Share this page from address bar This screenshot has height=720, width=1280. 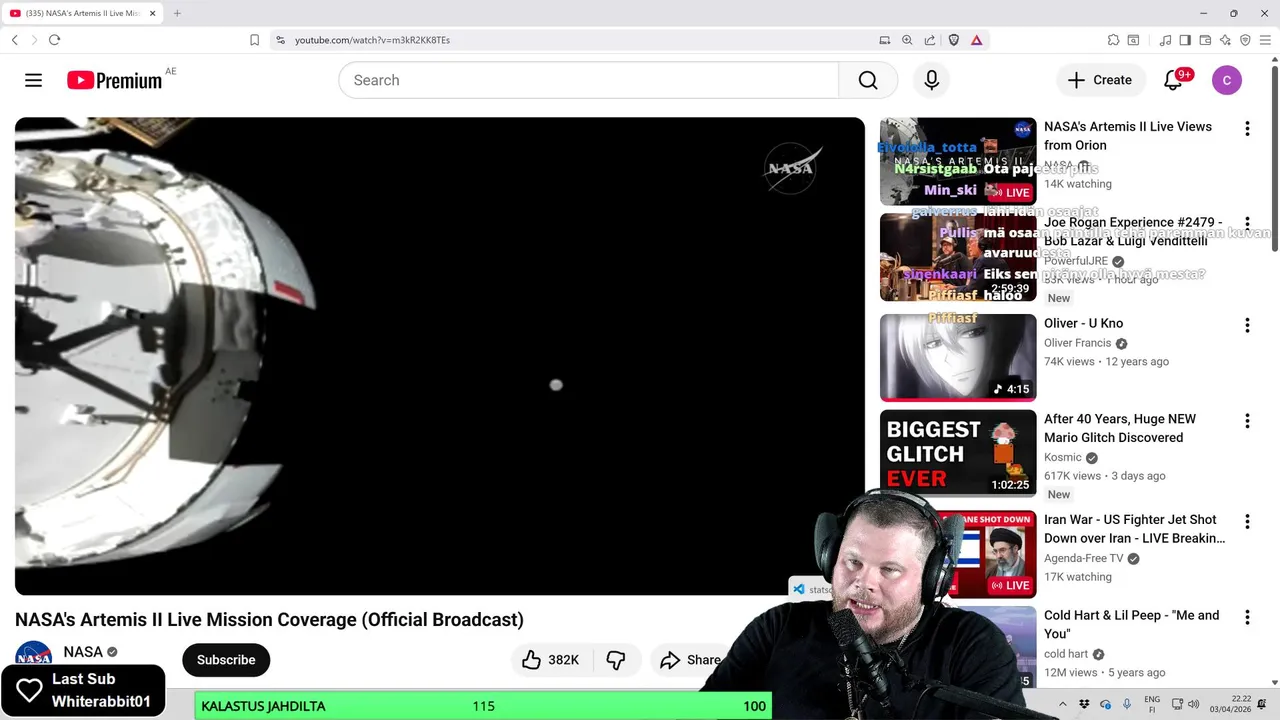pyautogui.click(x=930, y=40)
